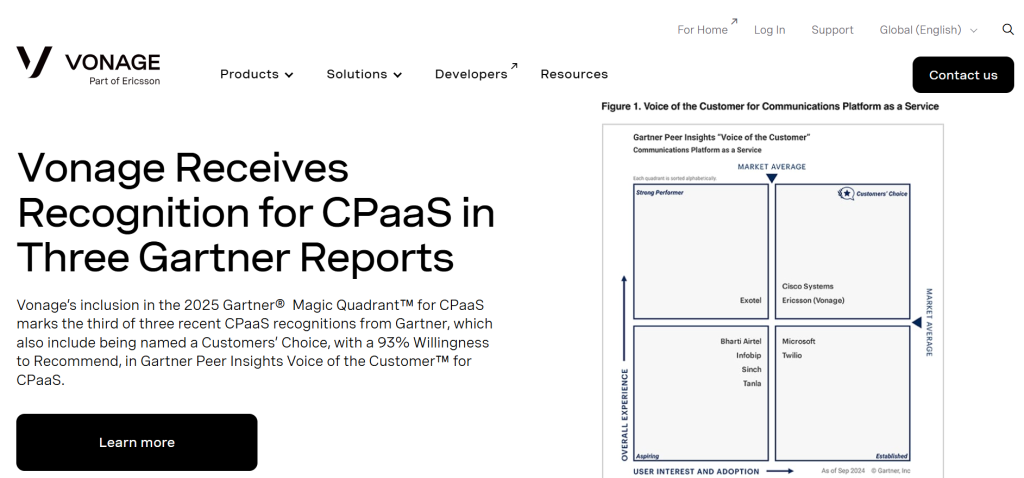
Task: Click the Customers' Choice badge icon in chart
Action: point(847,193)
